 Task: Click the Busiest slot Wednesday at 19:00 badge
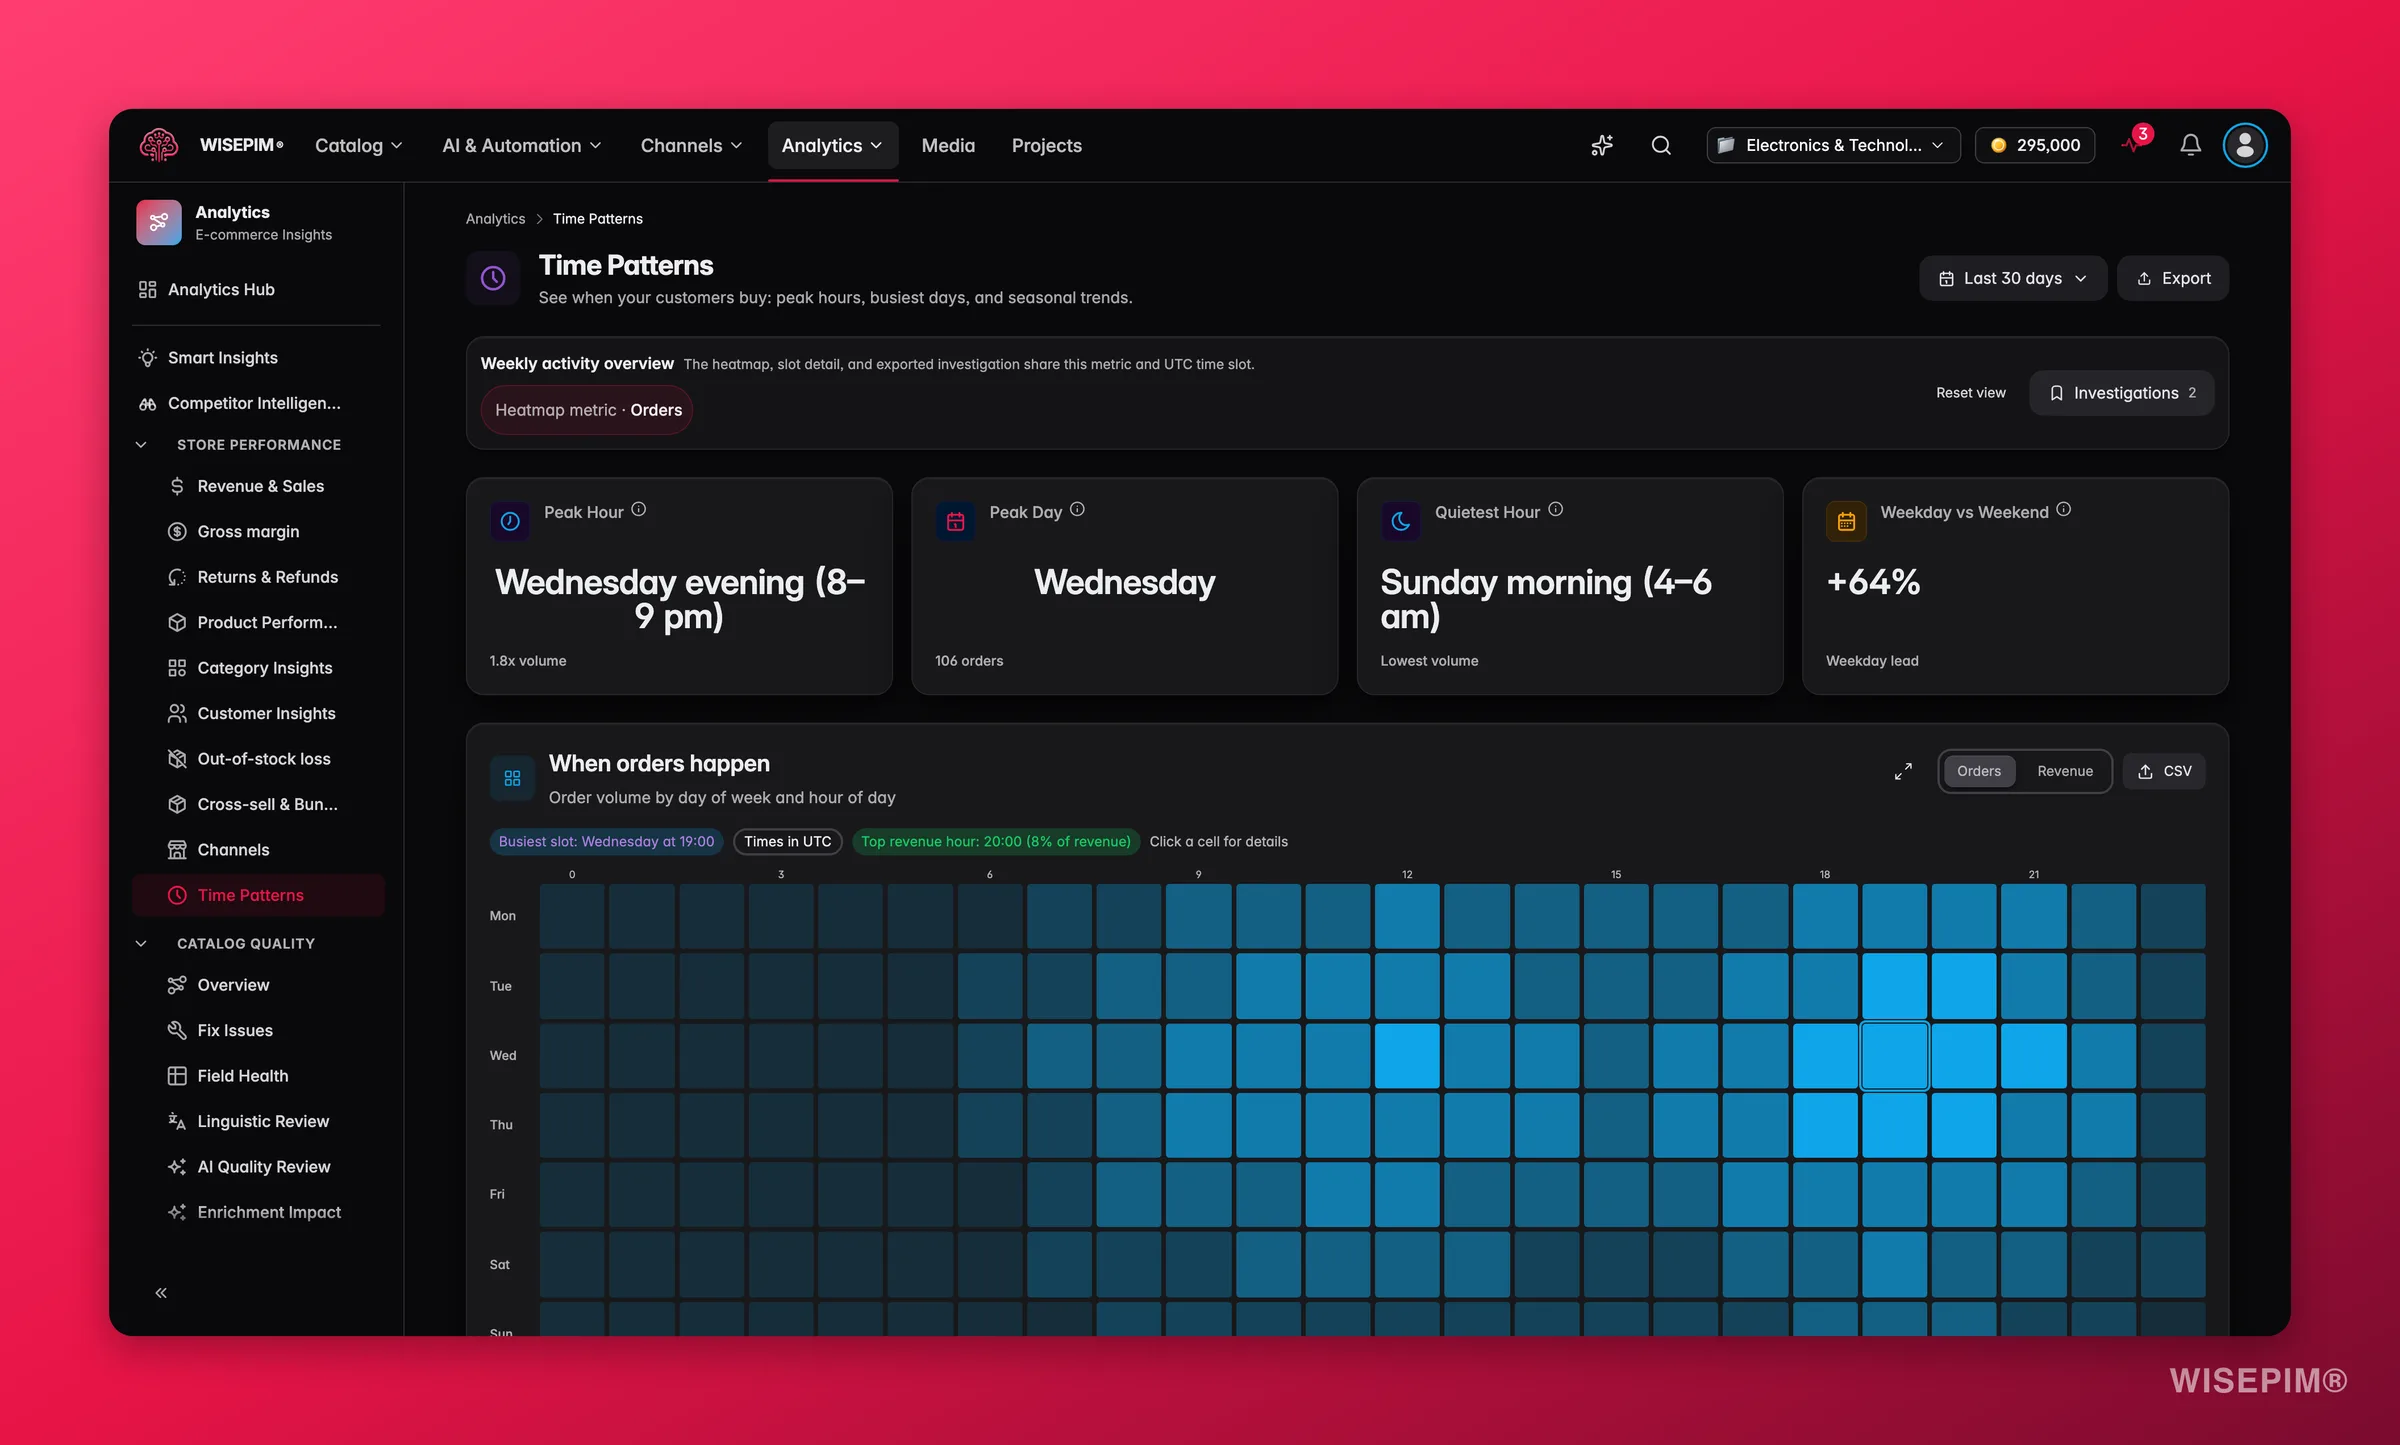click(606, 842)
